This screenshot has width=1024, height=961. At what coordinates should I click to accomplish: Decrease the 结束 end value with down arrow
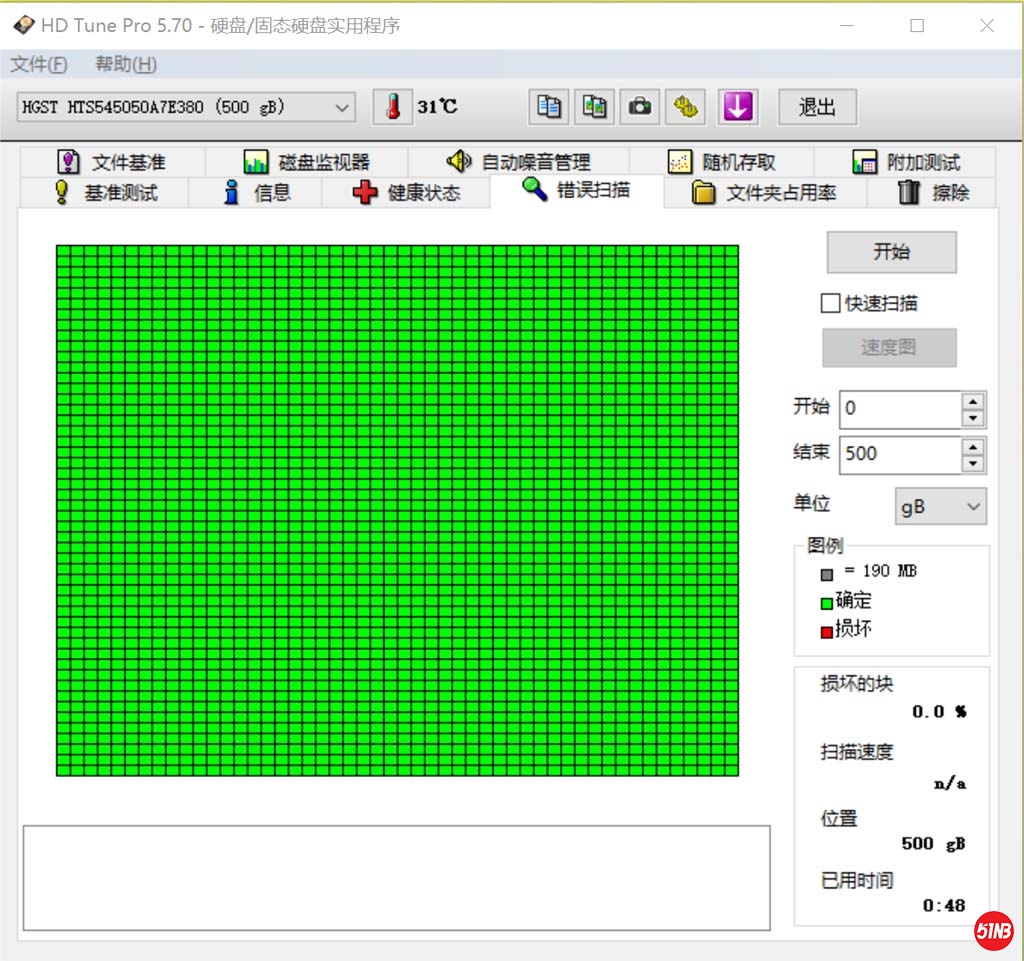pos(973,463)
